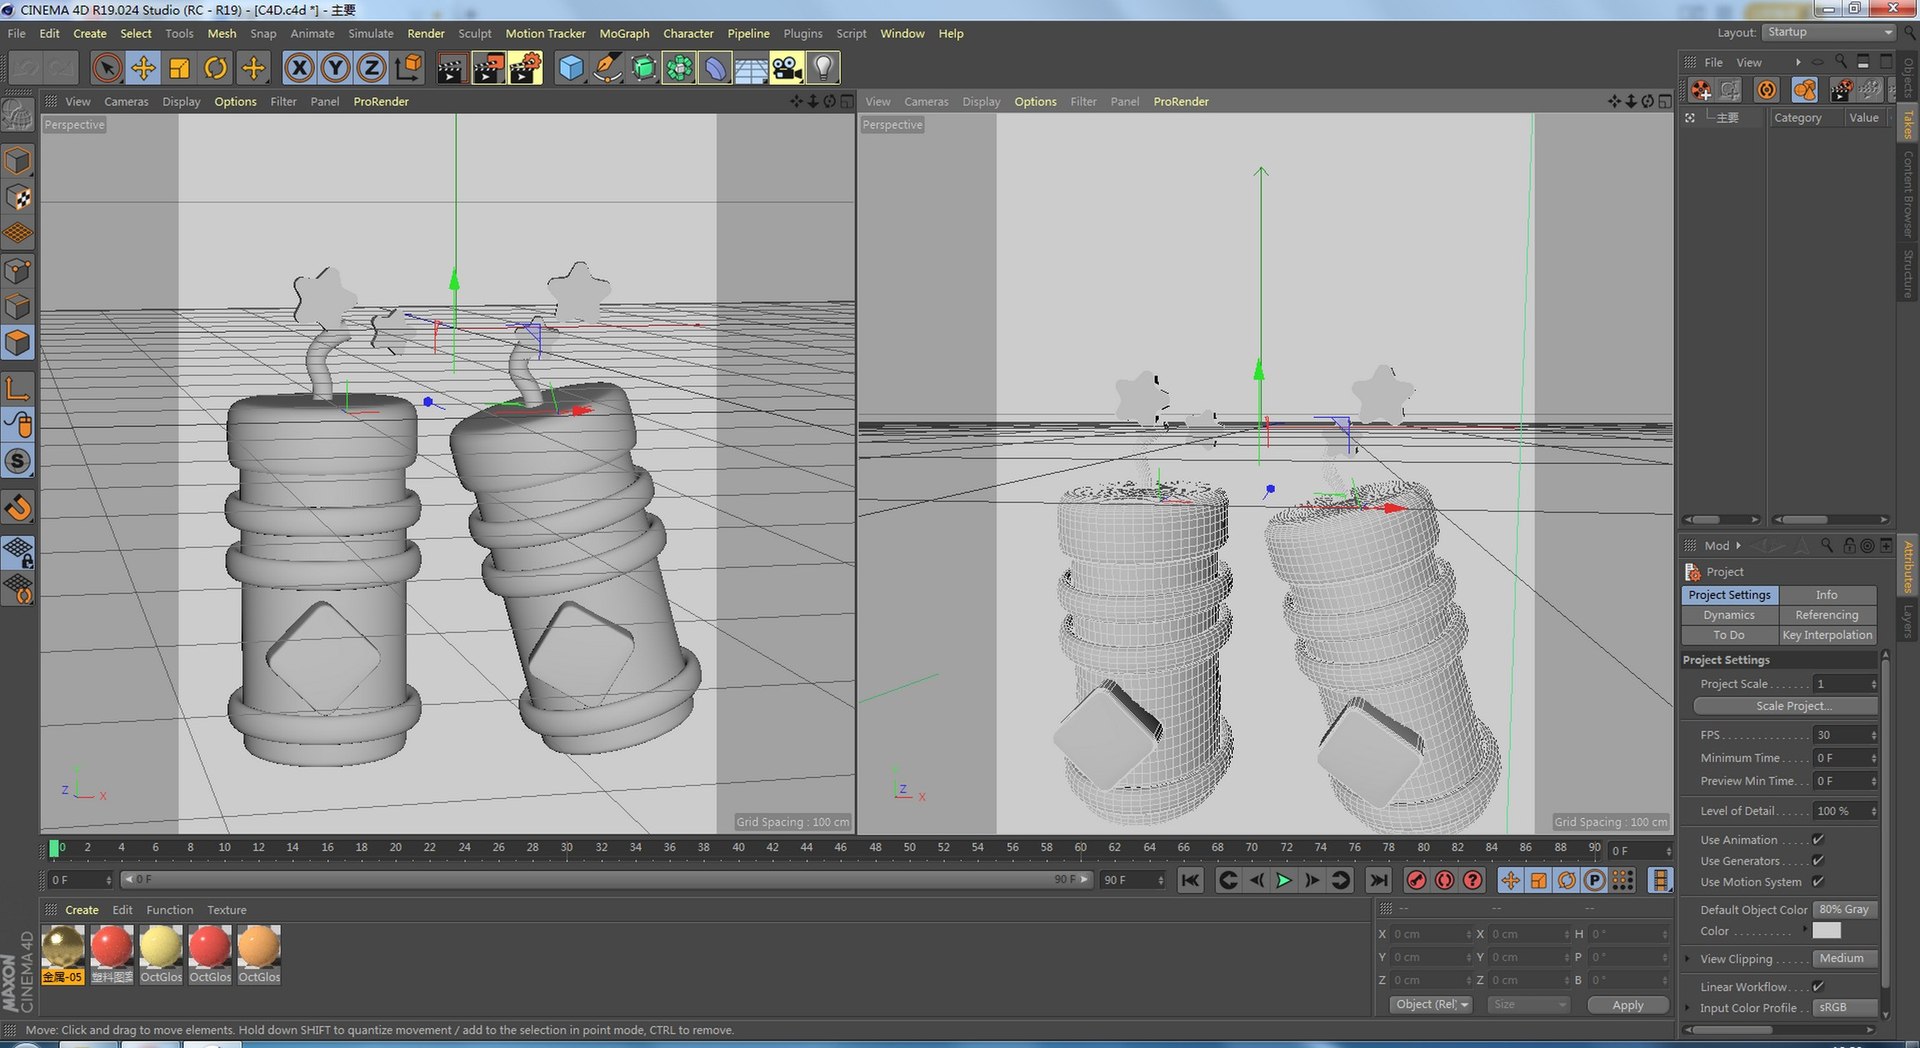Click the Make Editable icon
The width and height of the screenshot is (1920, 1048).
tap(18, 116)
